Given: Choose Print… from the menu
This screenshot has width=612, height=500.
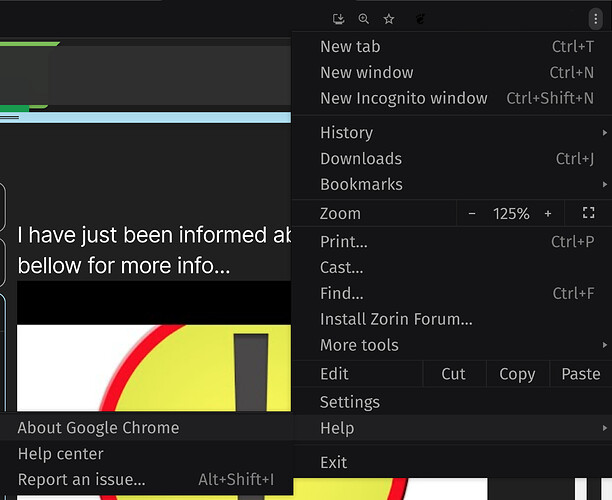Looking at the screenshot, I should (x=452, y=242).
